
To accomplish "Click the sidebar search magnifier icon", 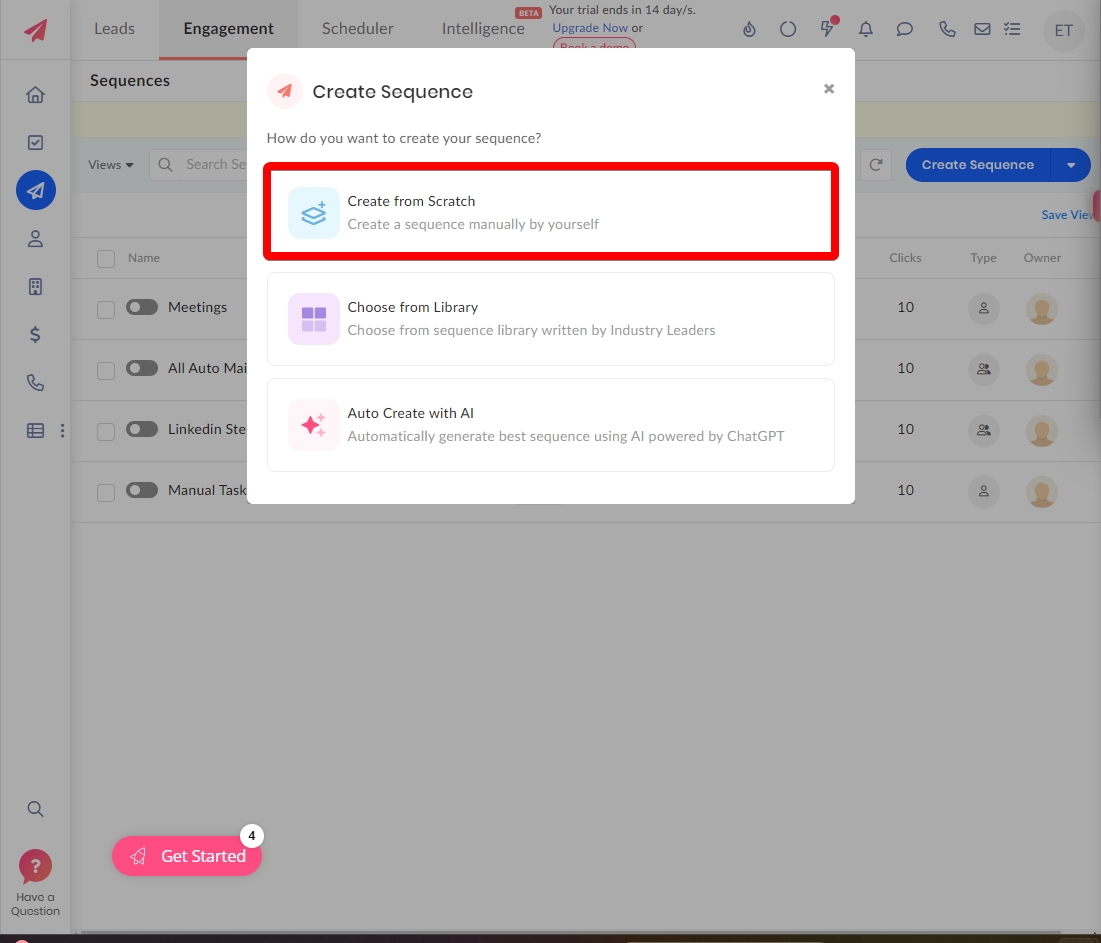I will click(x=35, y=809).
